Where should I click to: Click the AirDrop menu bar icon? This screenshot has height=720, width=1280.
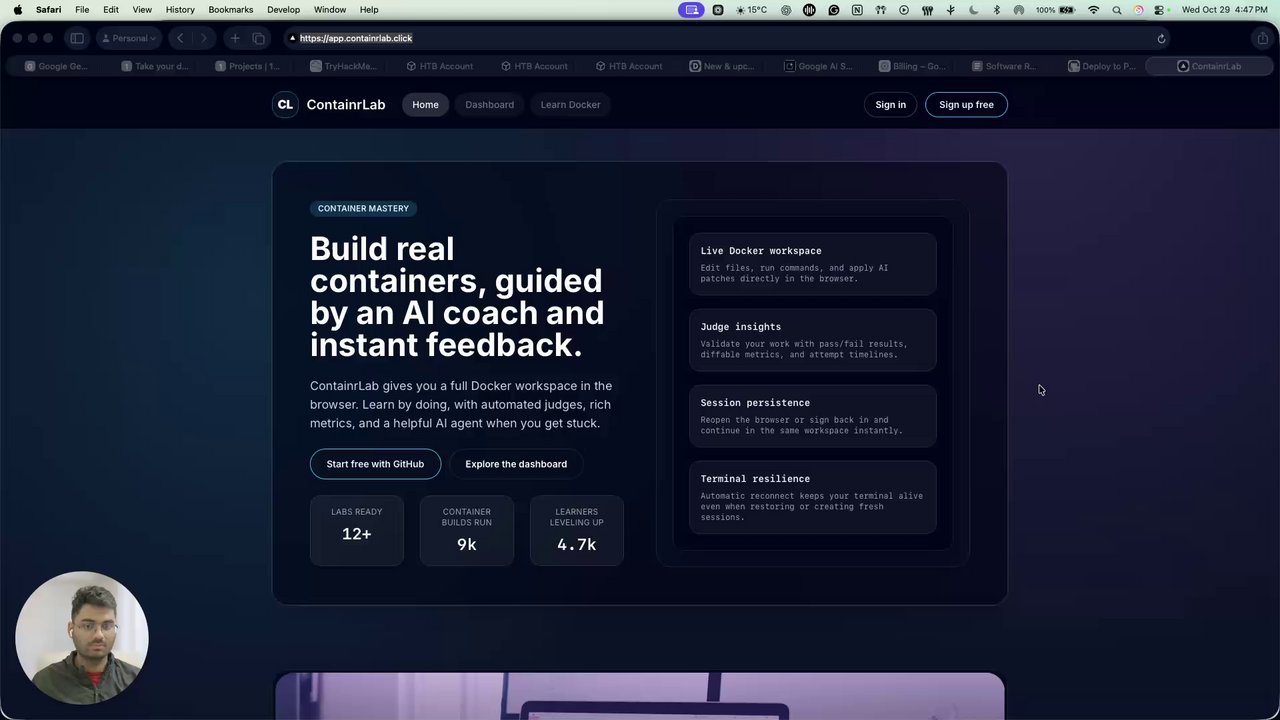point(1019,10)
